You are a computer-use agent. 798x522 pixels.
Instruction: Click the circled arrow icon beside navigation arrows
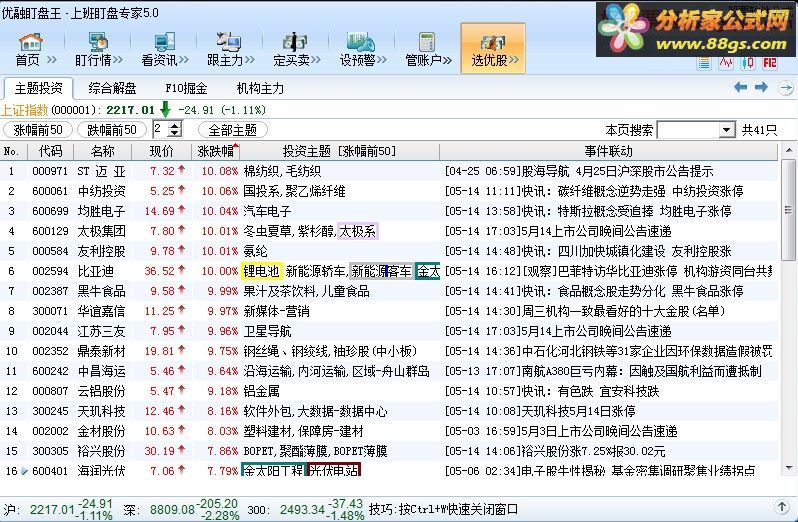coord(786,88)
